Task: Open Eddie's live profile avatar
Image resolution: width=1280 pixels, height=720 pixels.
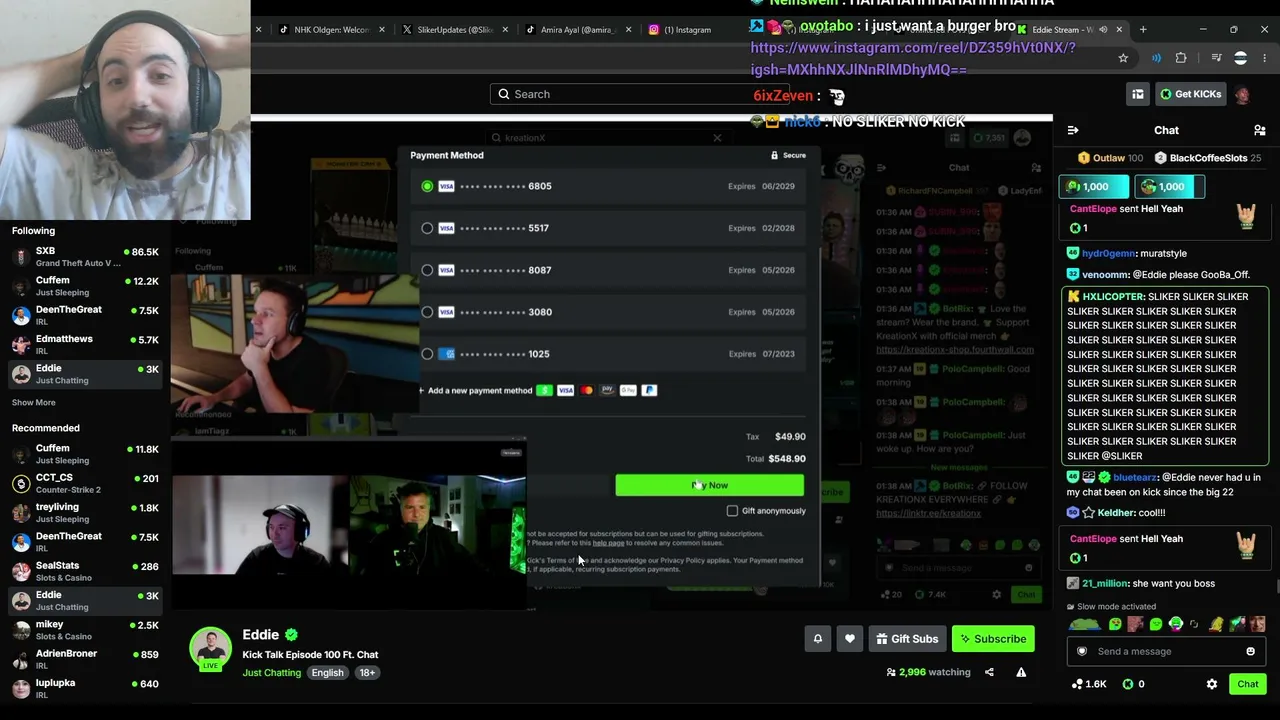Action: 211,648
